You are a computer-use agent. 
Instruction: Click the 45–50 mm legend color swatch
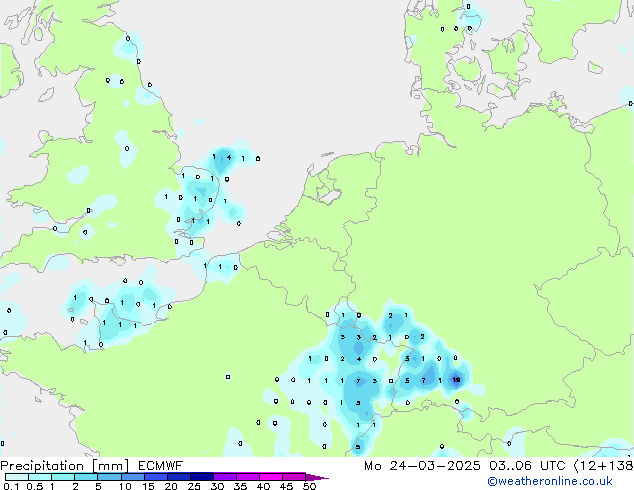294,477
